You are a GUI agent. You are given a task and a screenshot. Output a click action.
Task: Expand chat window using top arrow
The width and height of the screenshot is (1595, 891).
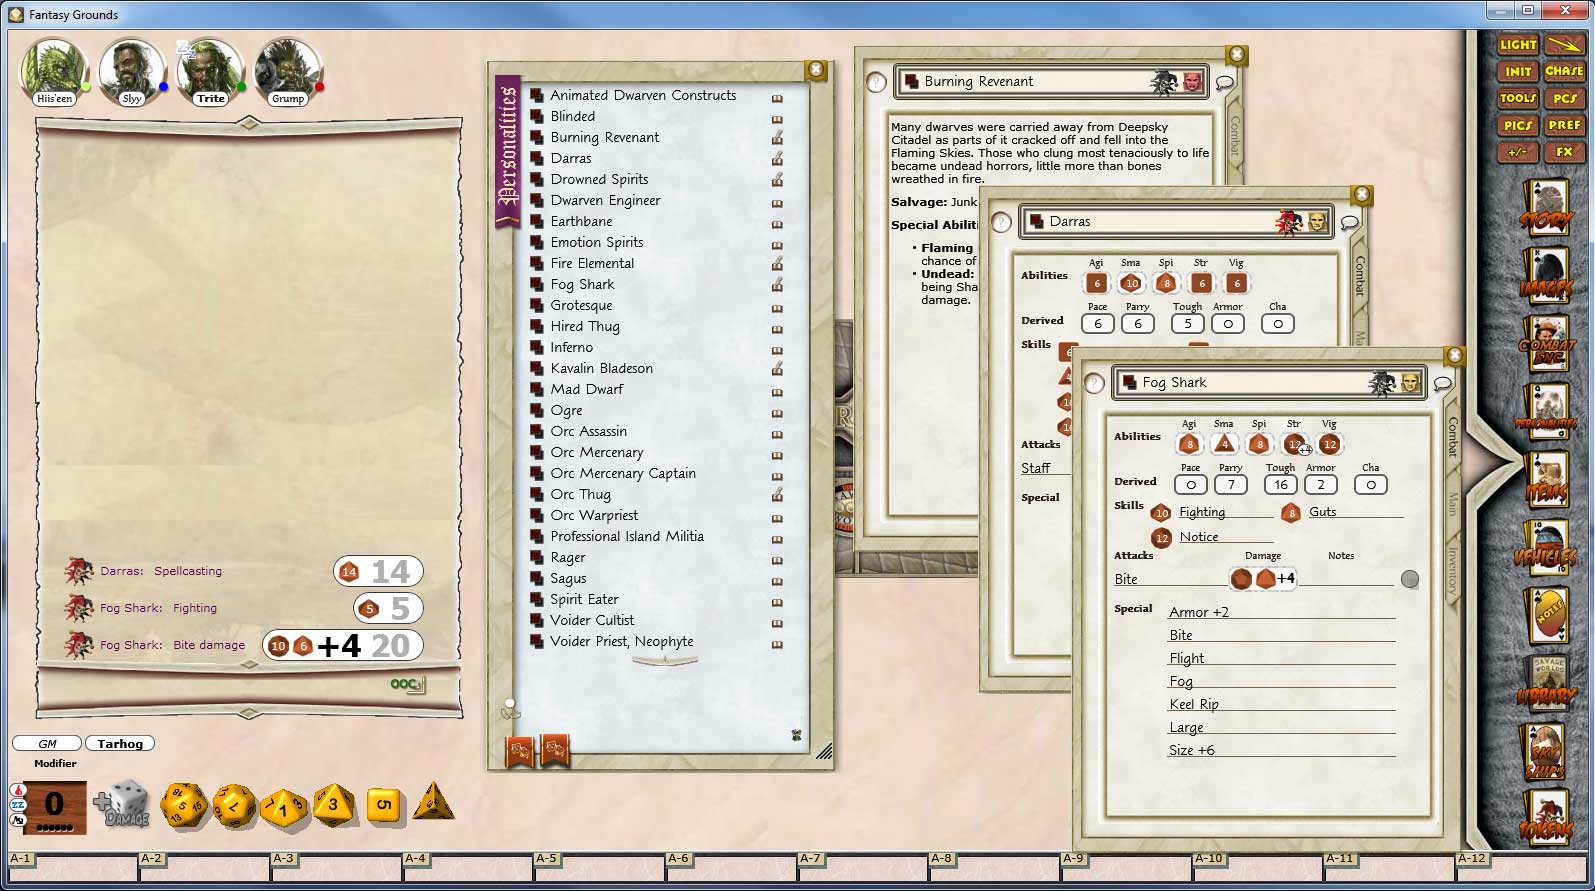click(249, 123)
